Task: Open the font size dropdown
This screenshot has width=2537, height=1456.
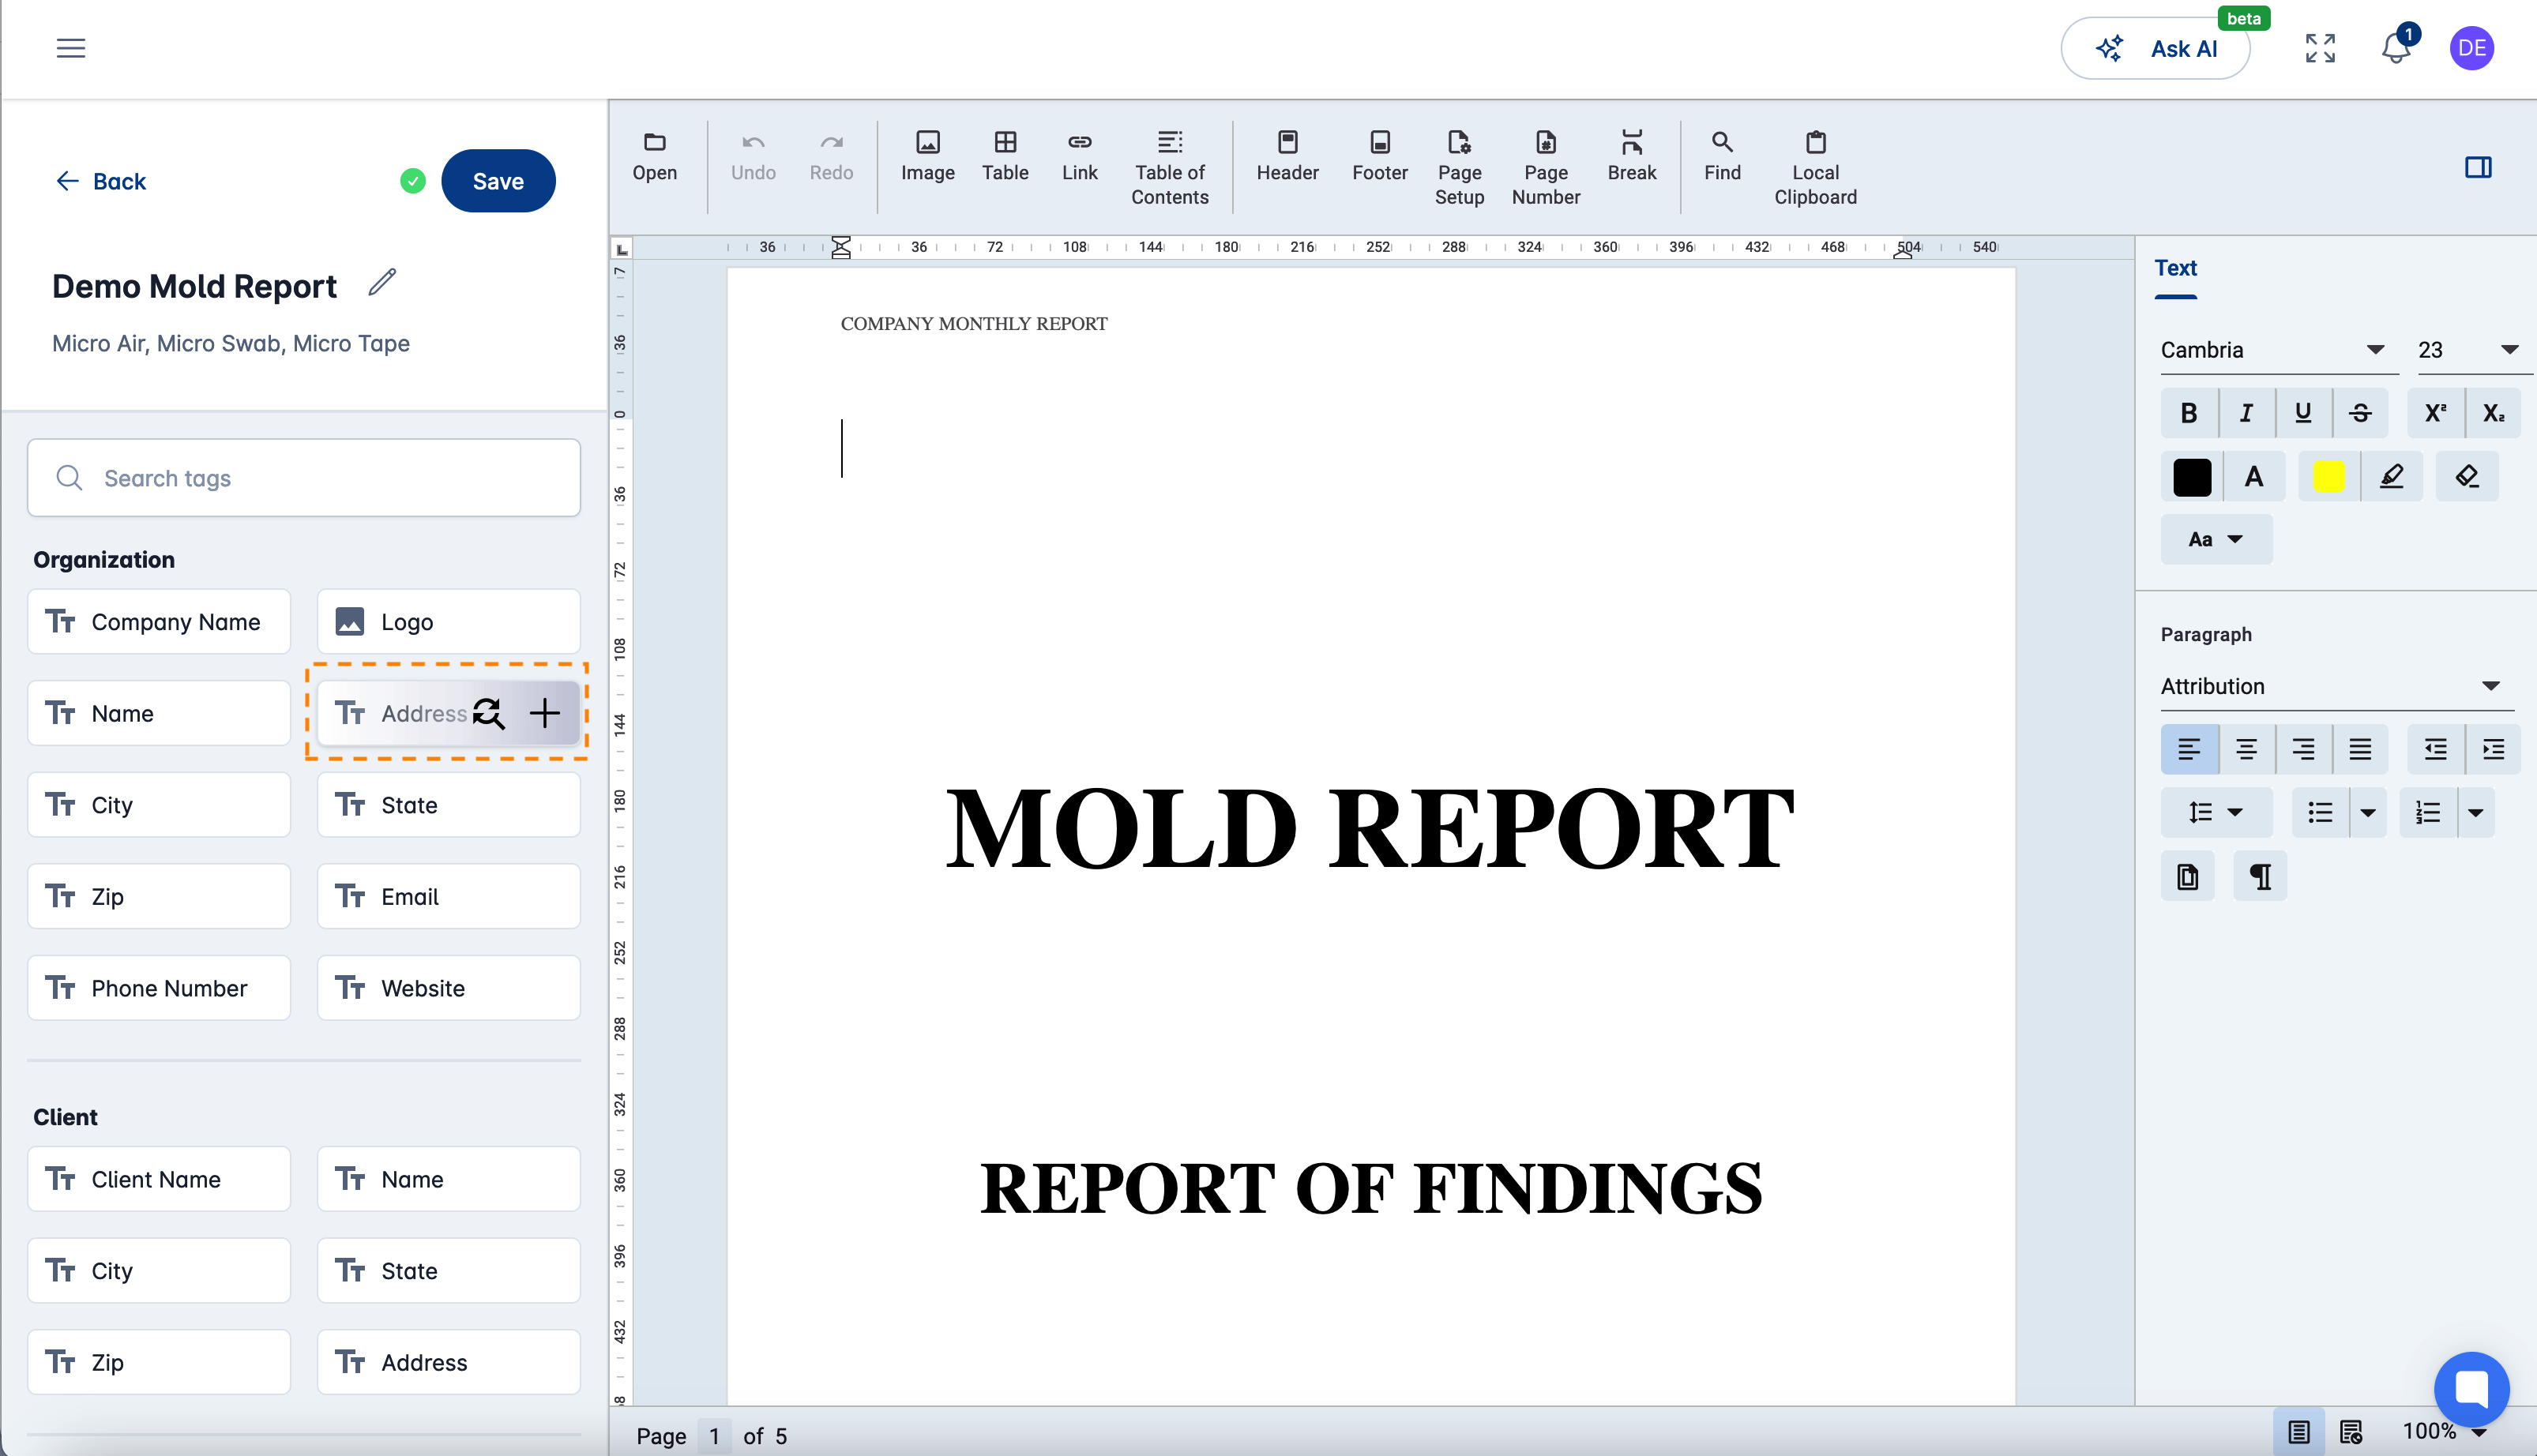Action: tap(2511, 350)
